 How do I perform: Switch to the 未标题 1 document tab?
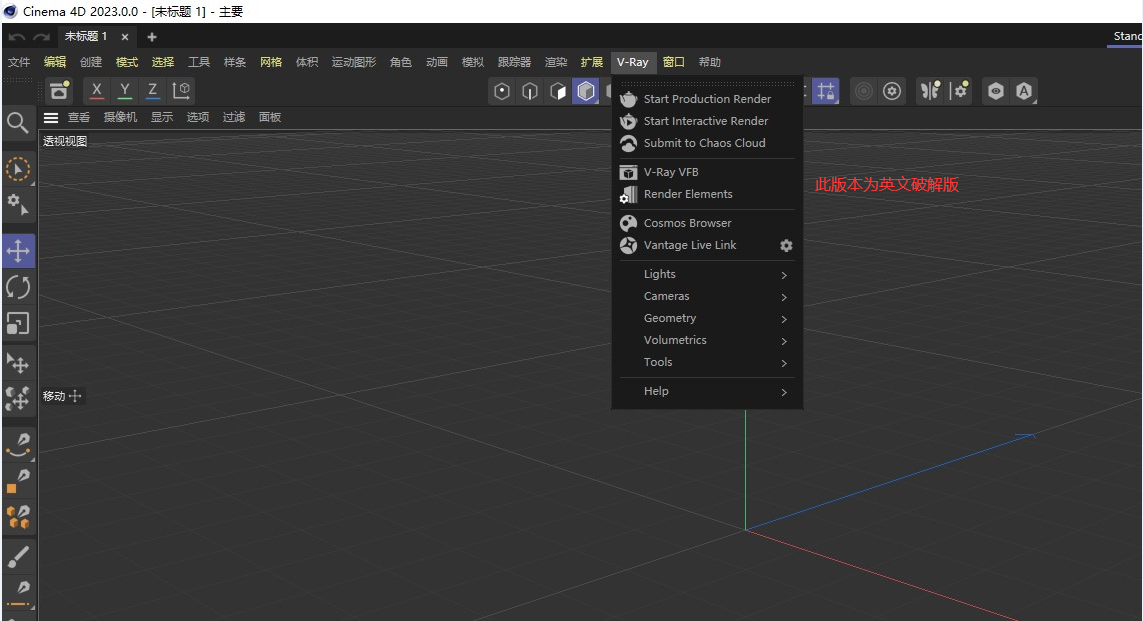click(86, 36)
